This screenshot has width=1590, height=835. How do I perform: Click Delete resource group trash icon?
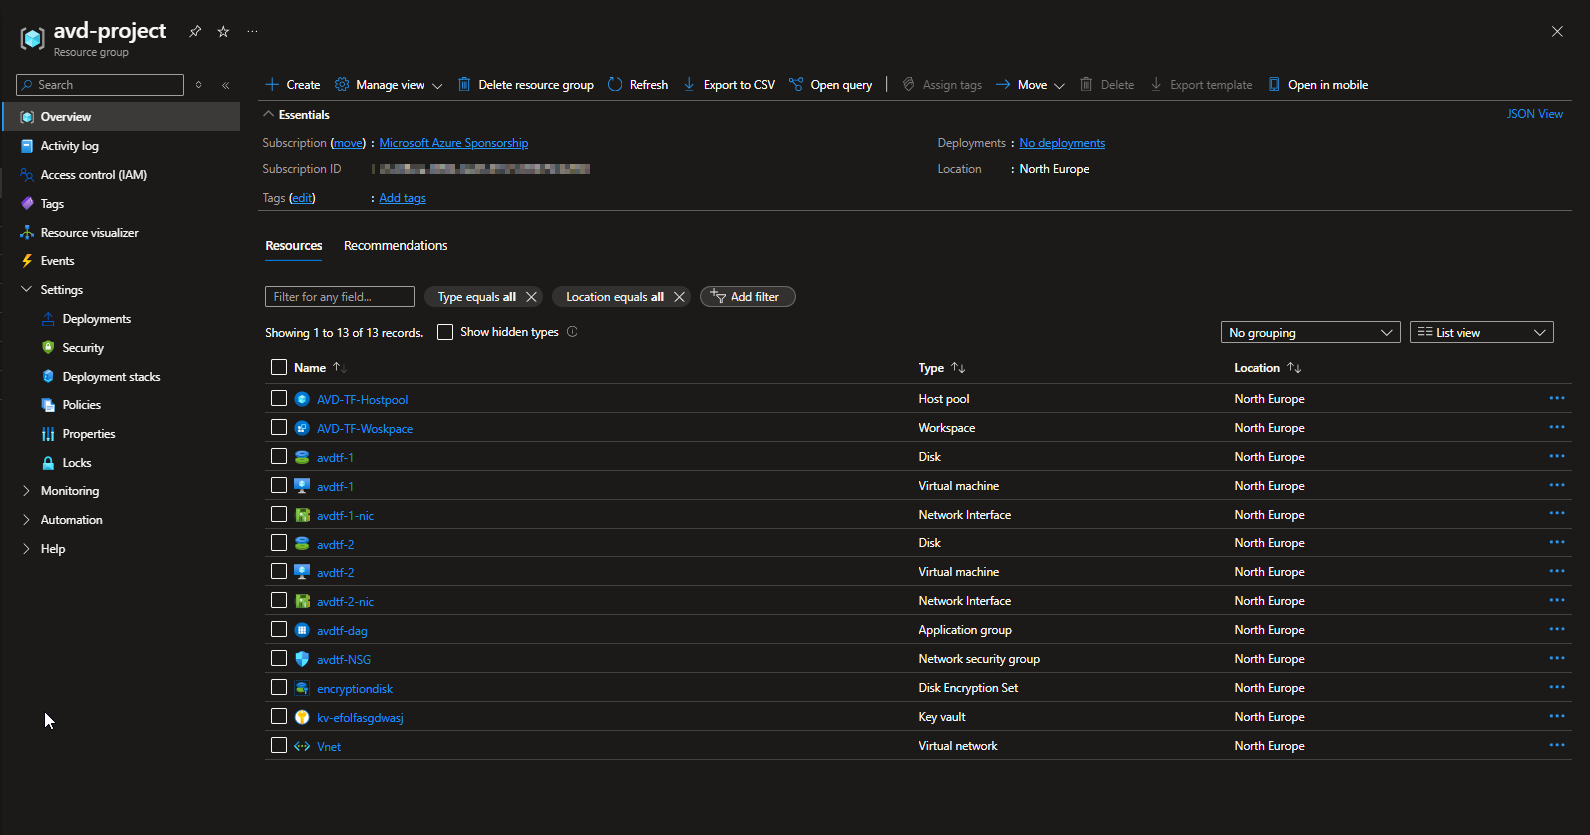point(464,85)
